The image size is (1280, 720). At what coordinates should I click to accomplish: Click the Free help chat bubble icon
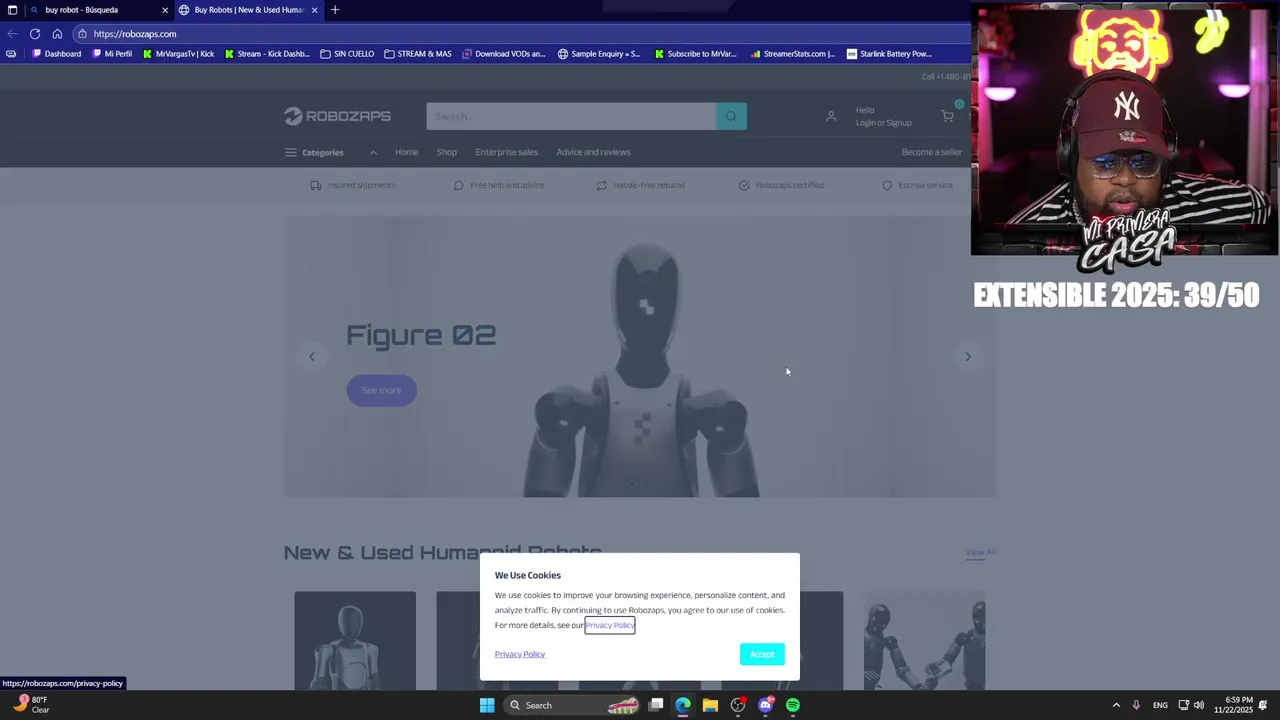click(459, 185)
